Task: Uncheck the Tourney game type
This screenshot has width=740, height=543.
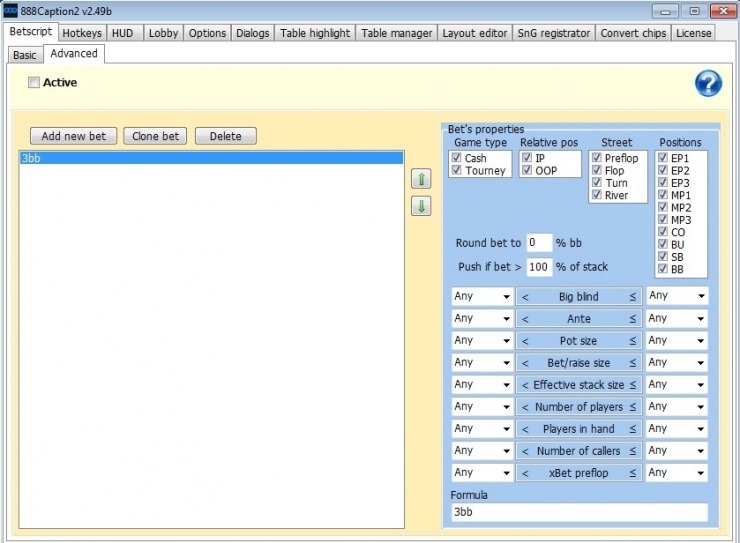Action: (x=456, y=170)
